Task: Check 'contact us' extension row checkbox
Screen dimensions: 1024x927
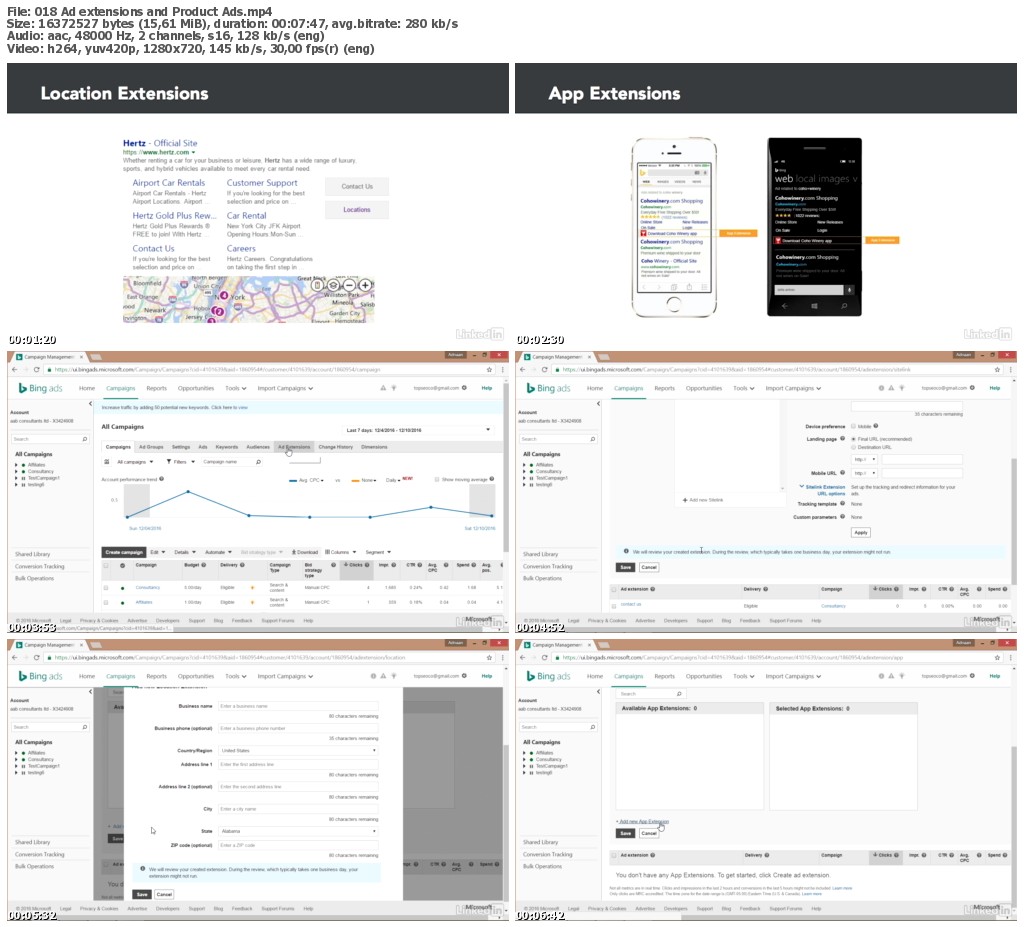Action: 614,606
